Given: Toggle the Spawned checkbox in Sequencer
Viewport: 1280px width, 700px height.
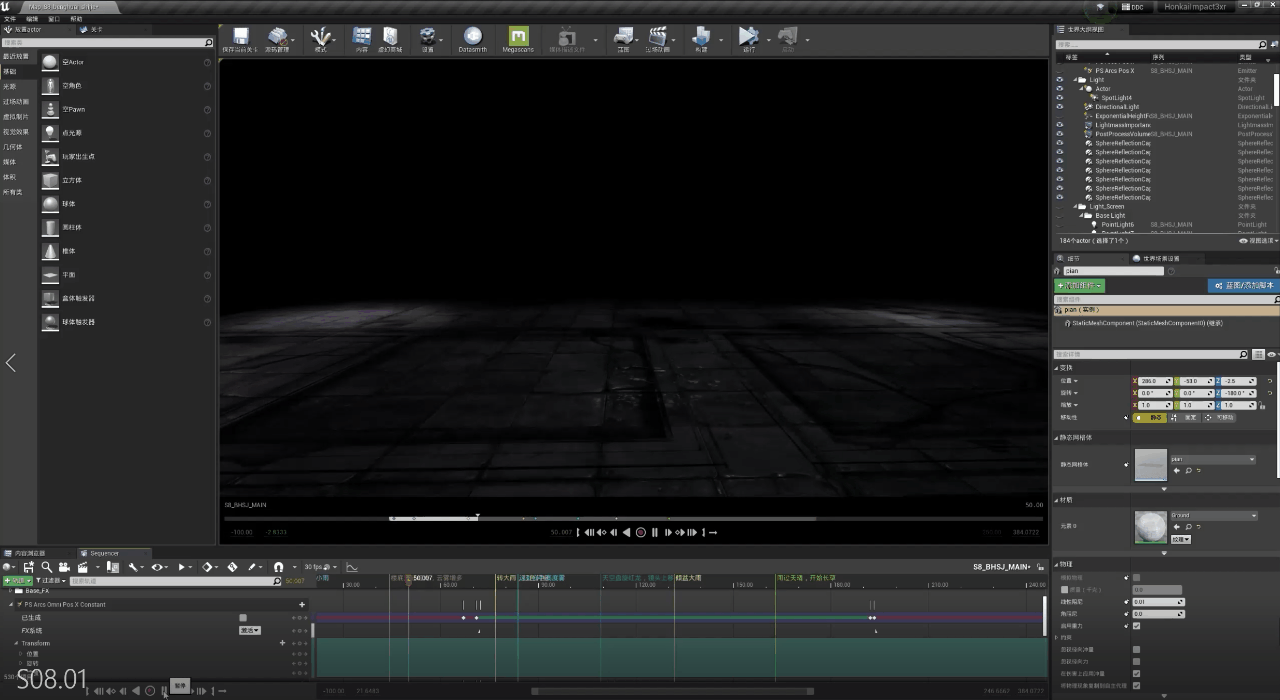Looking at the screenshot, I should coord(243,618).
